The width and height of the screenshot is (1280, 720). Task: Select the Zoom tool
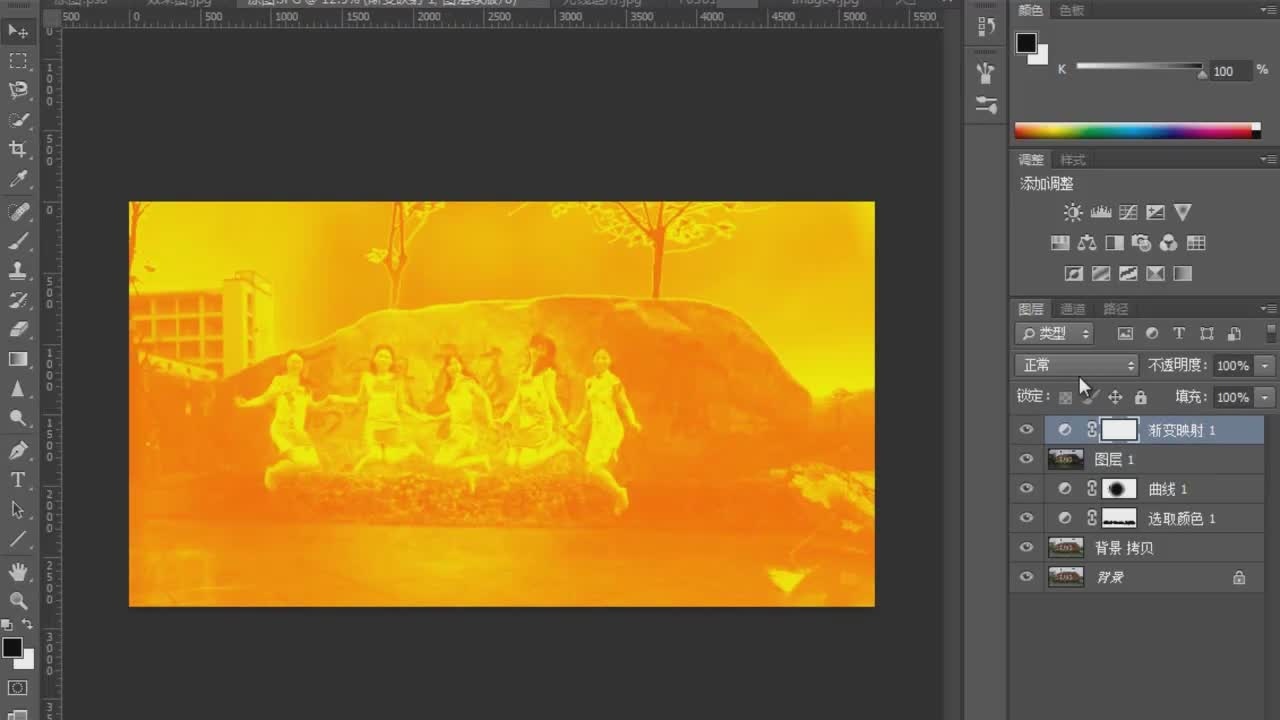point(18,600)
